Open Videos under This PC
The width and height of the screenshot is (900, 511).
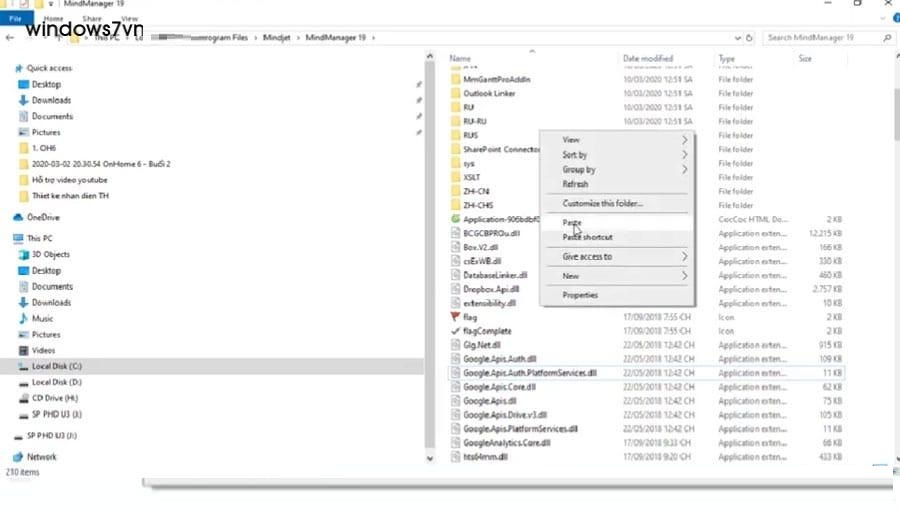(44, 350)
